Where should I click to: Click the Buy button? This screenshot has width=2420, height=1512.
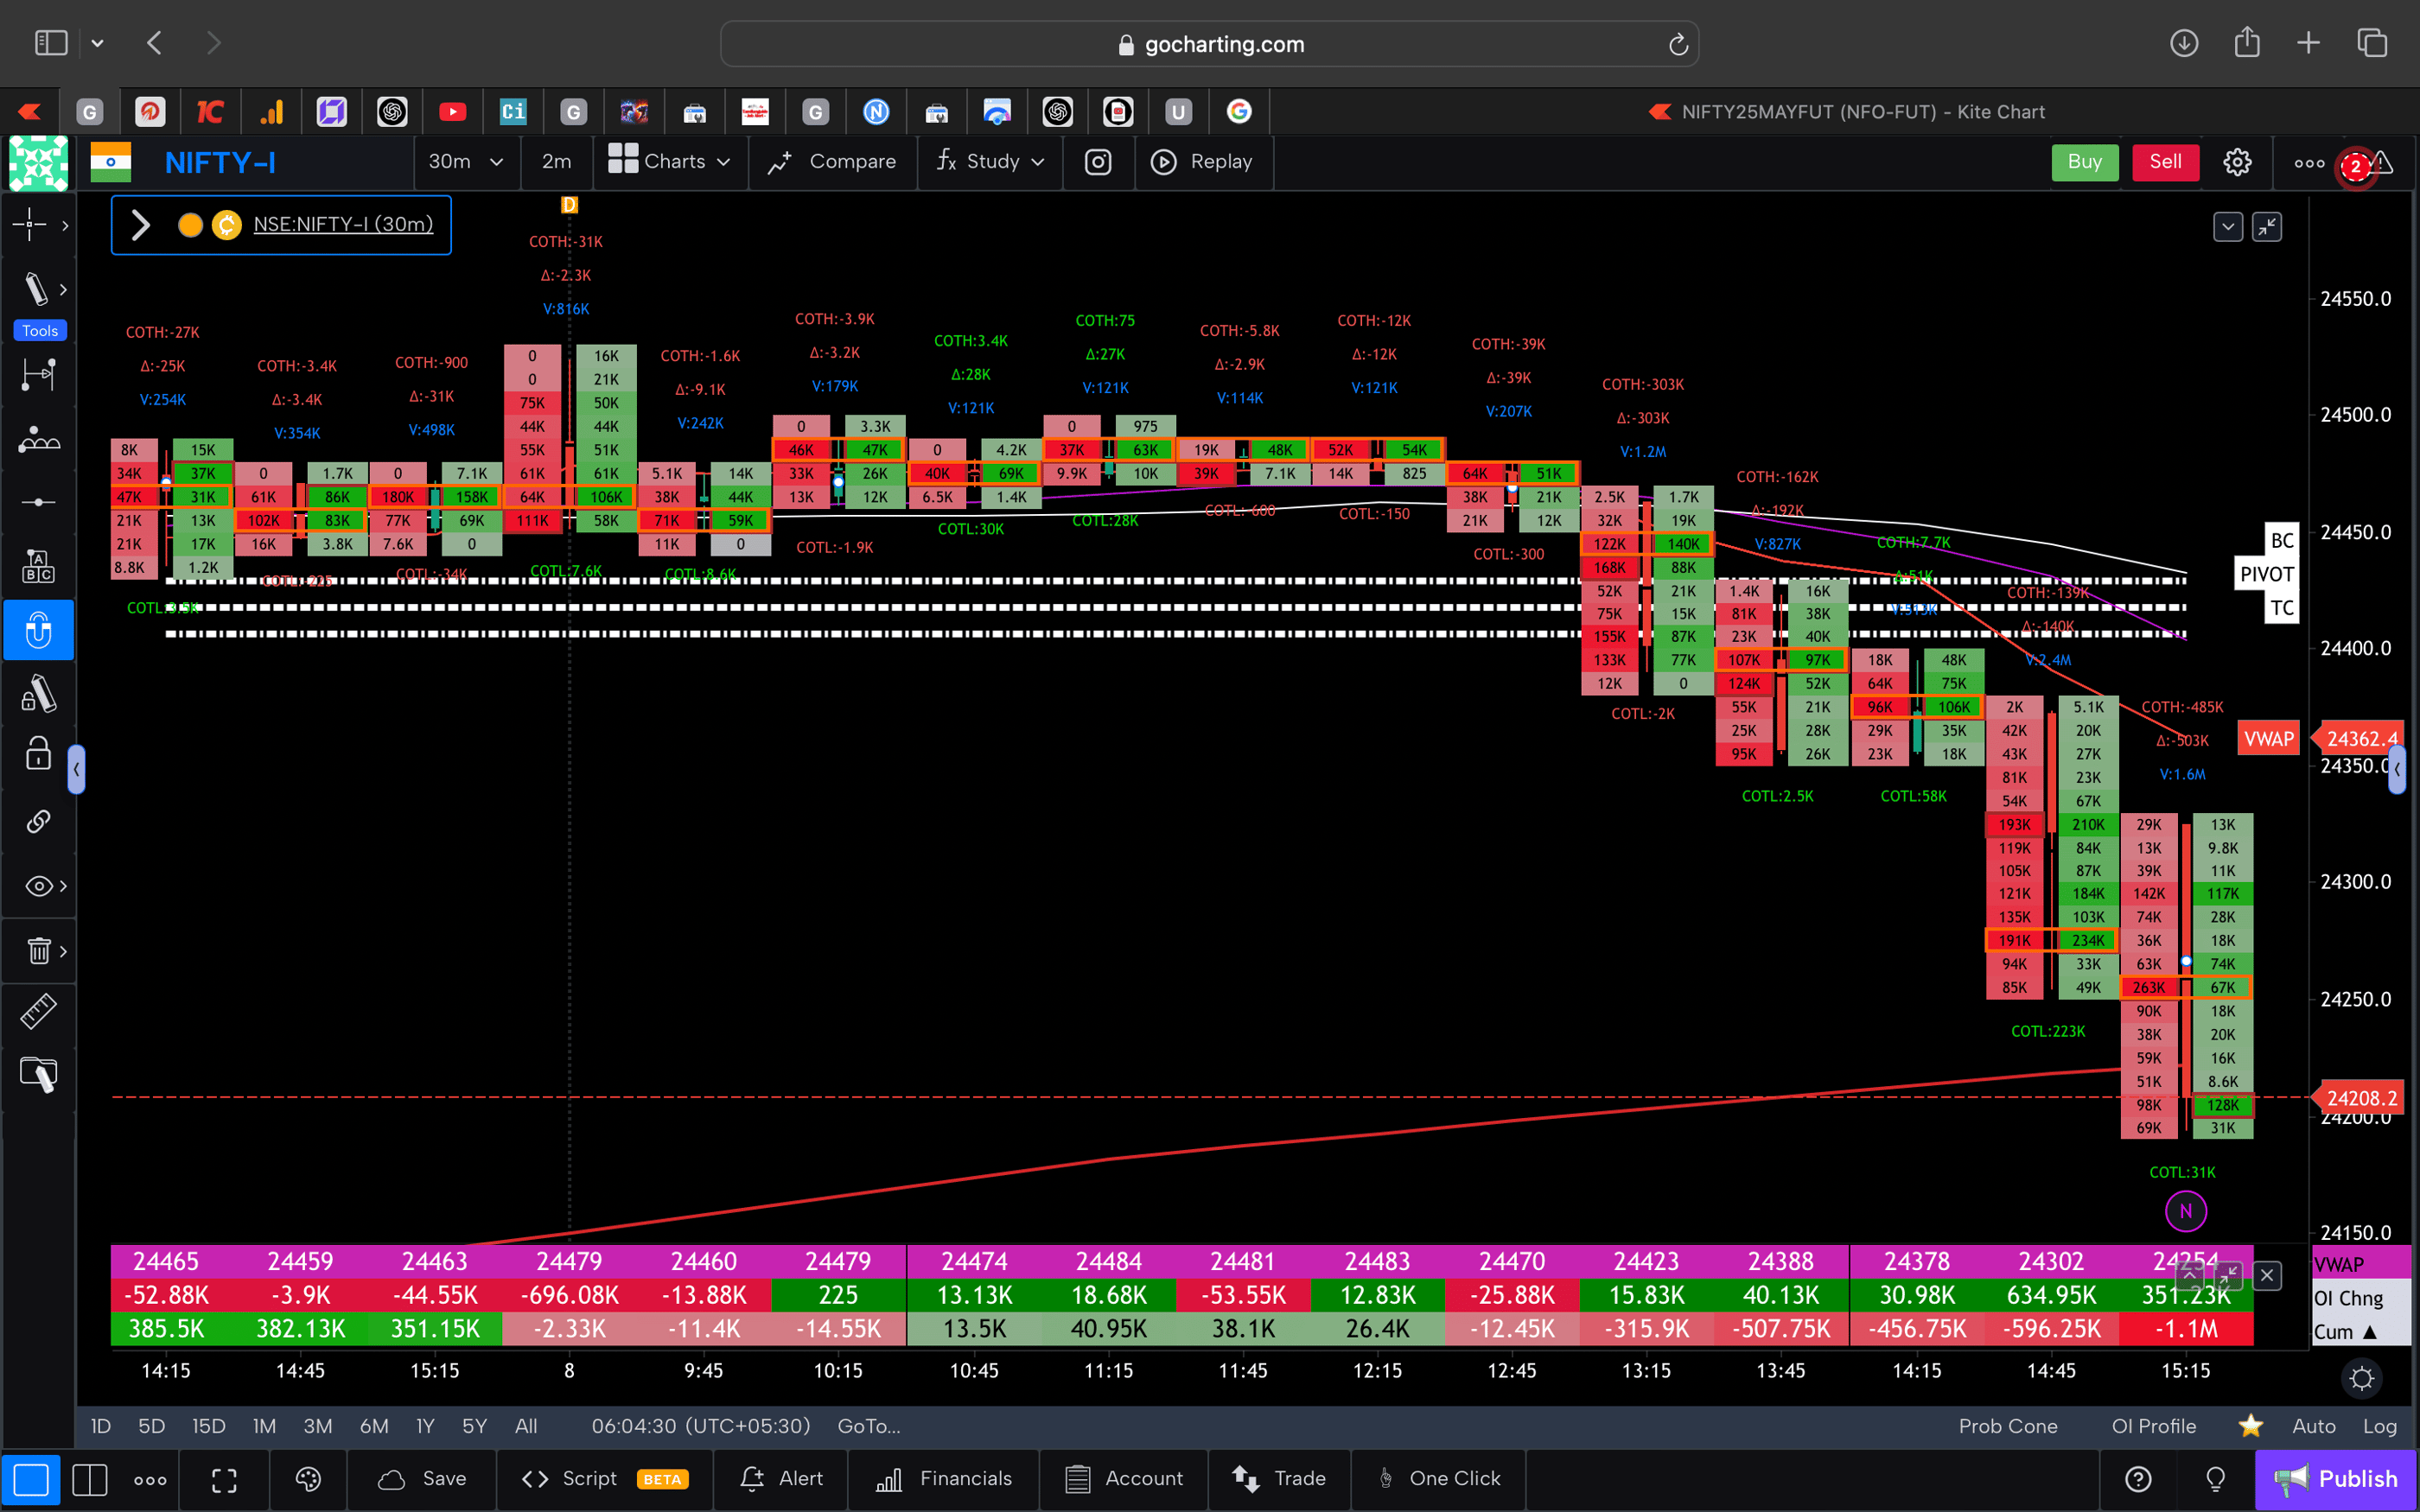(2085, 162)
